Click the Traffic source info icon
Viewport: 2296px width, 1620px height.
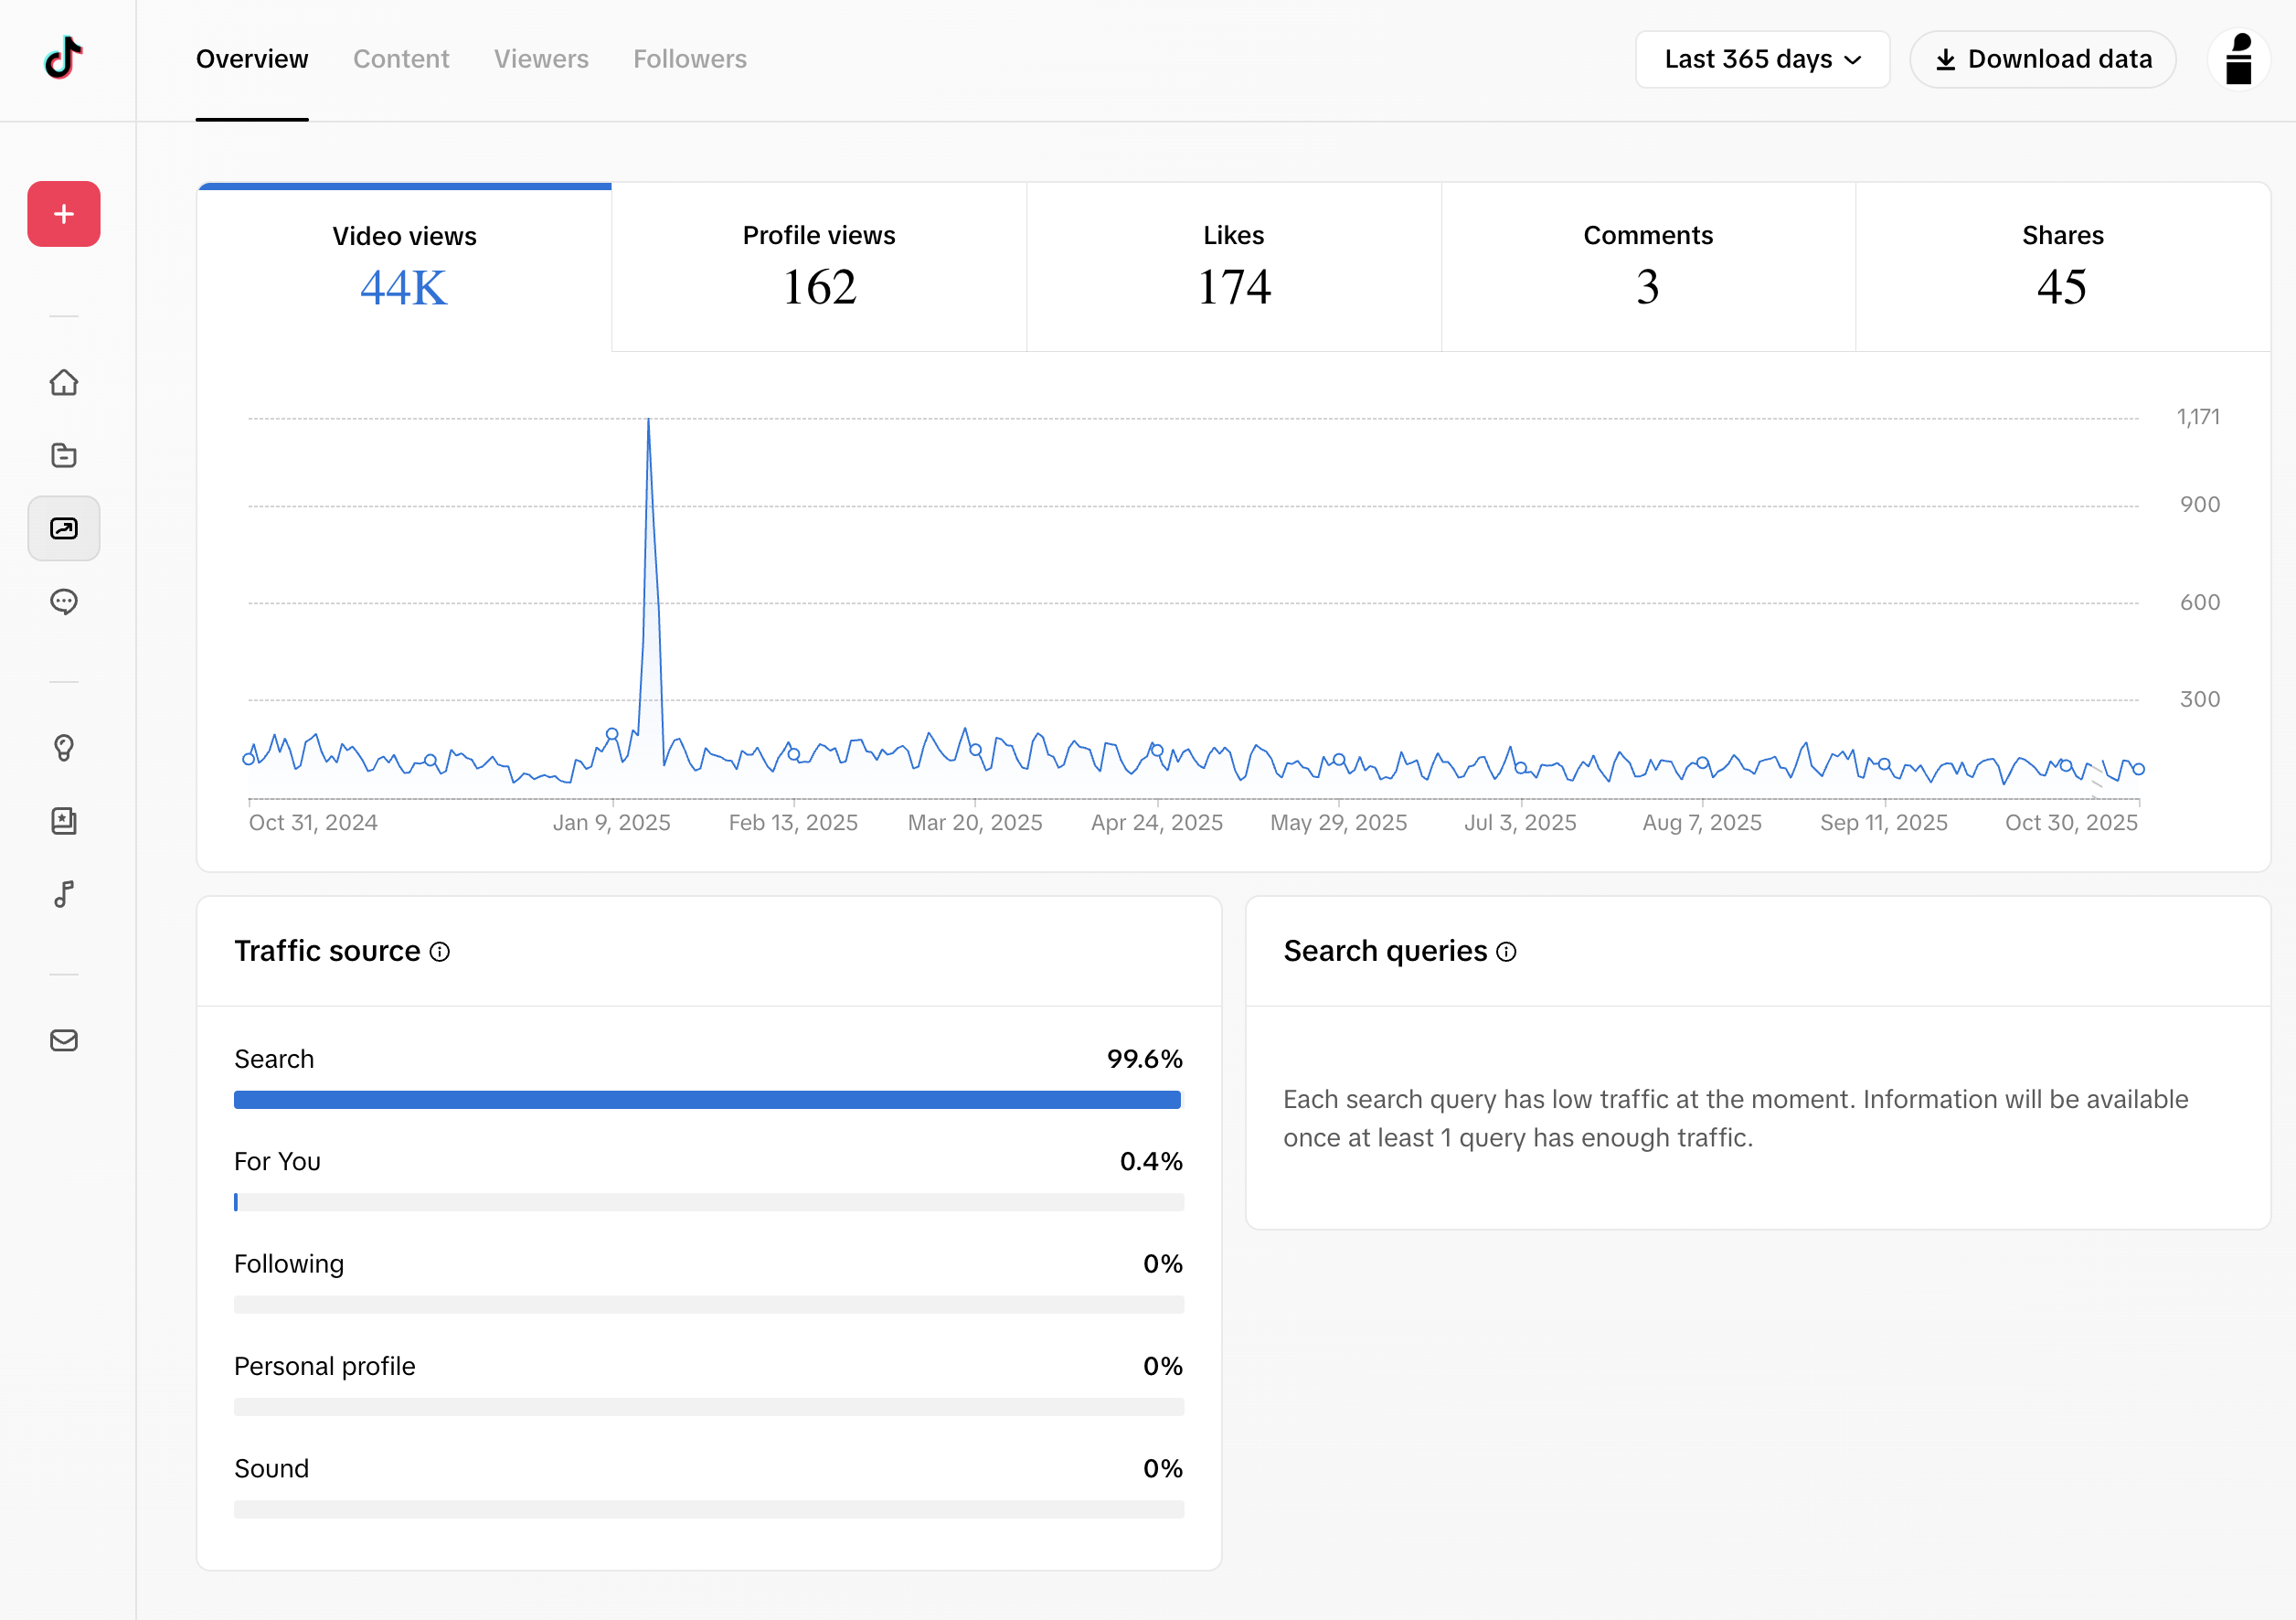(440, 952)
